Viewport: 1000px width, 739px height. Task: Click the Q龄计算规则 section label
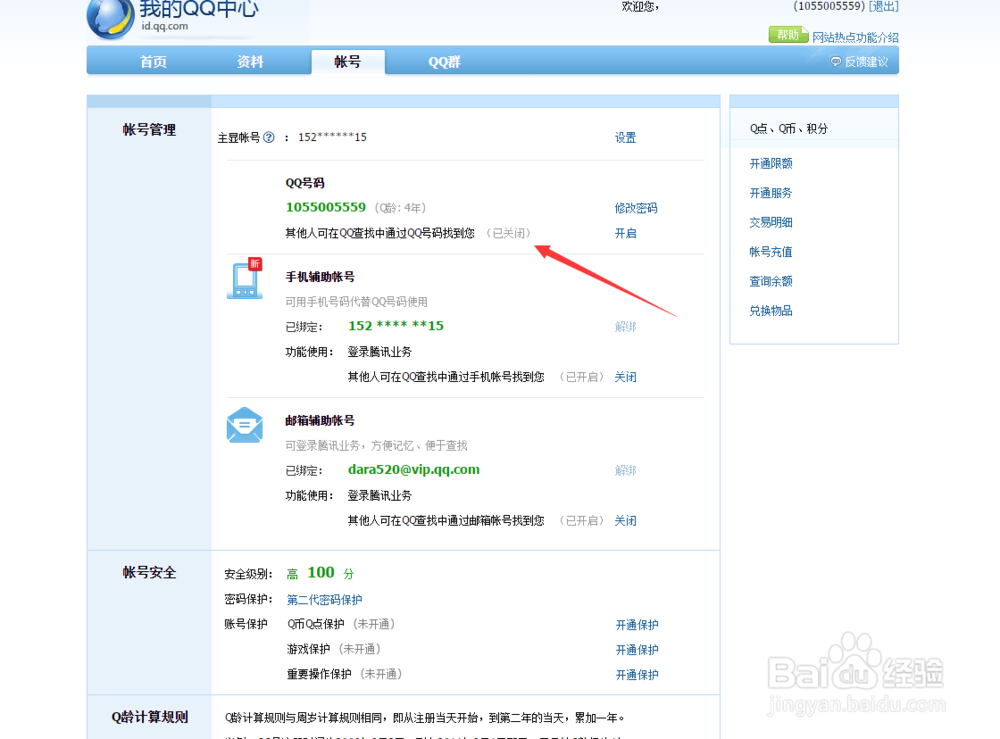click(x=149, y=717)
